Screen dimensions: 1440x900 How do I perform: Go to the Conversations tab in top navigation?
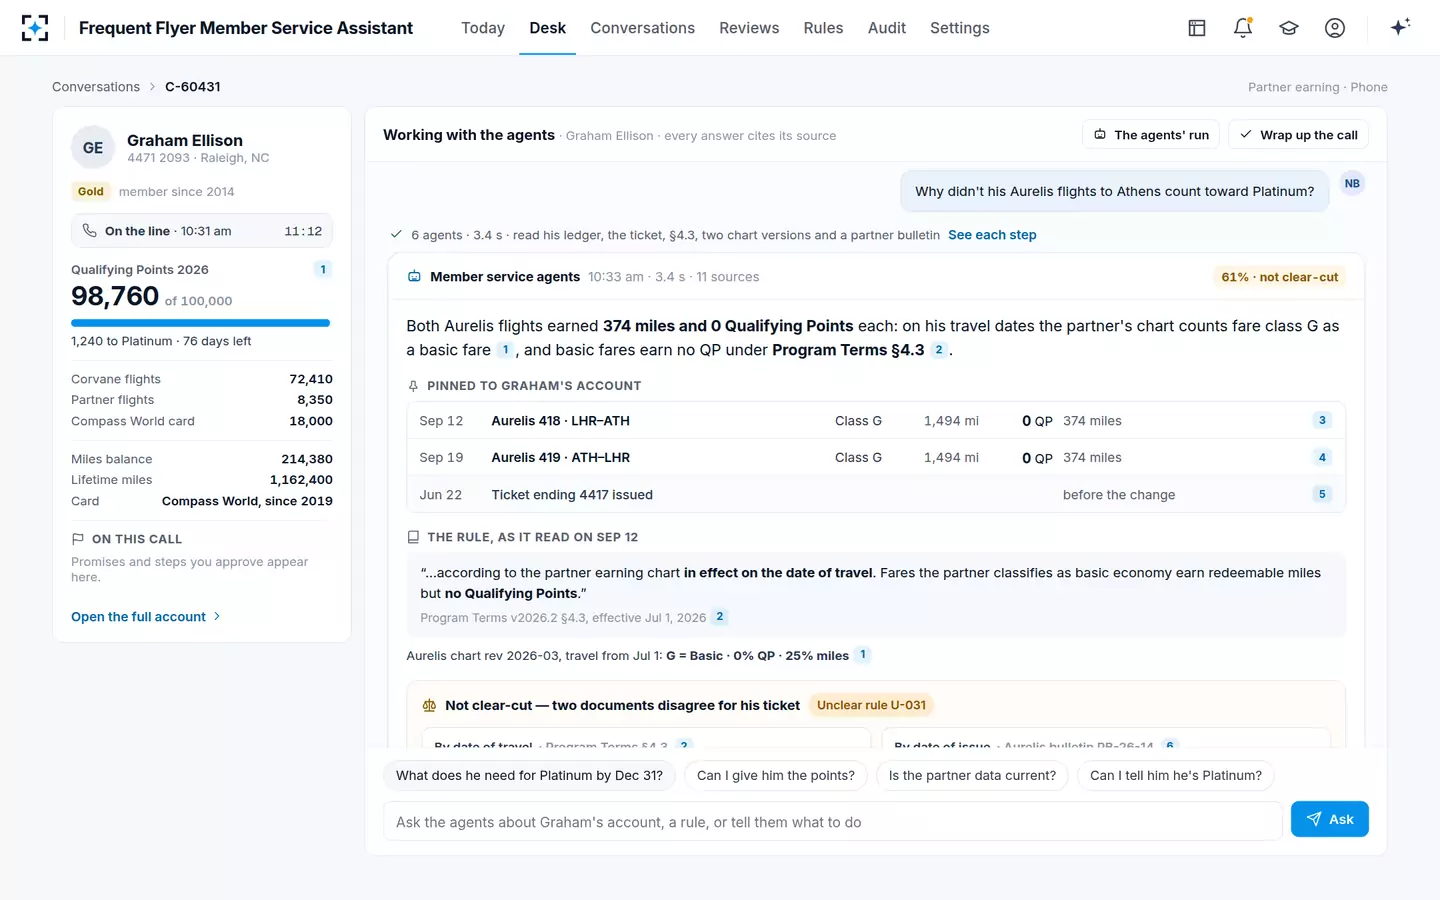[642, 28]
